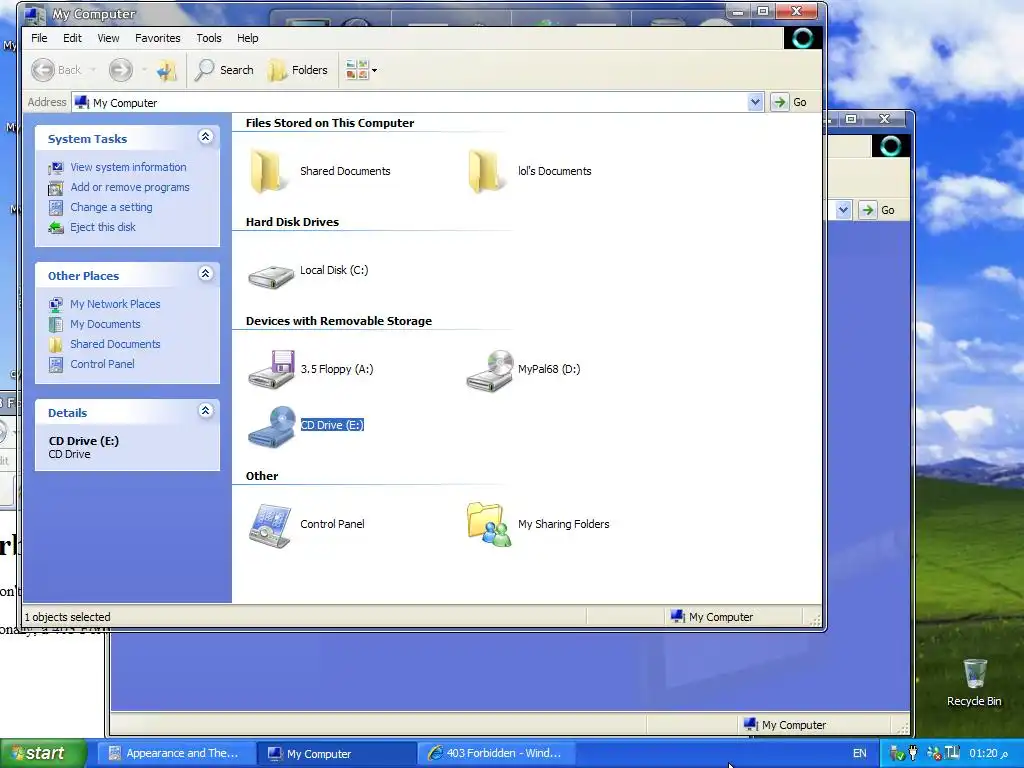The height and width of the screenshot is (768, 1024).
Task: Open the Back history dropdown arrow
Action: (93, 70)
